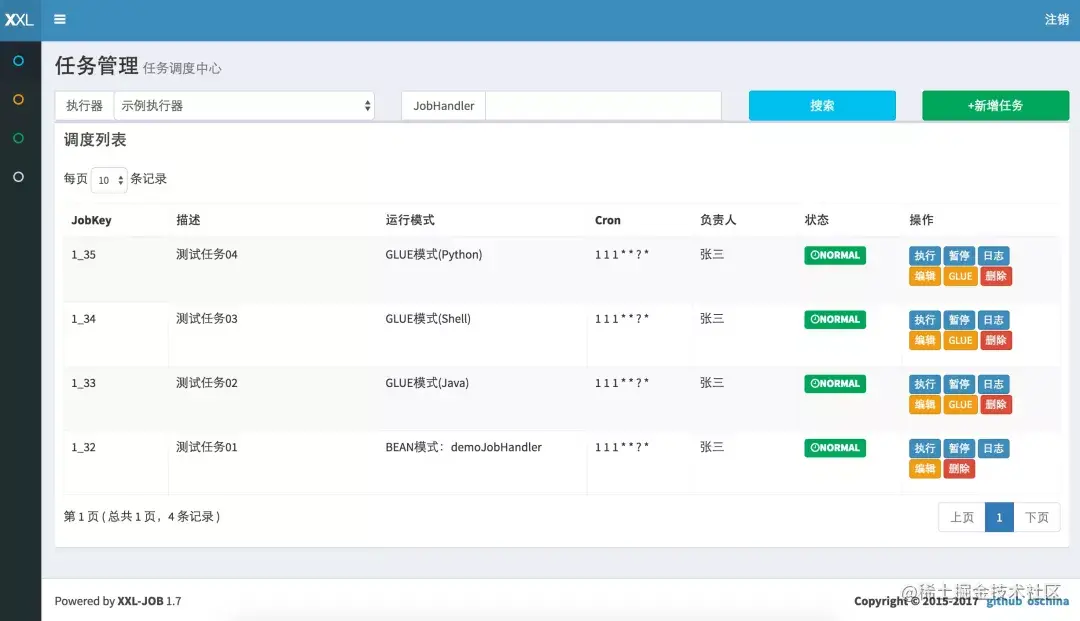This screenshot has height=621, width=1080.
Task: Open GLUE editor for job 1_33
Action: [960, 404]
